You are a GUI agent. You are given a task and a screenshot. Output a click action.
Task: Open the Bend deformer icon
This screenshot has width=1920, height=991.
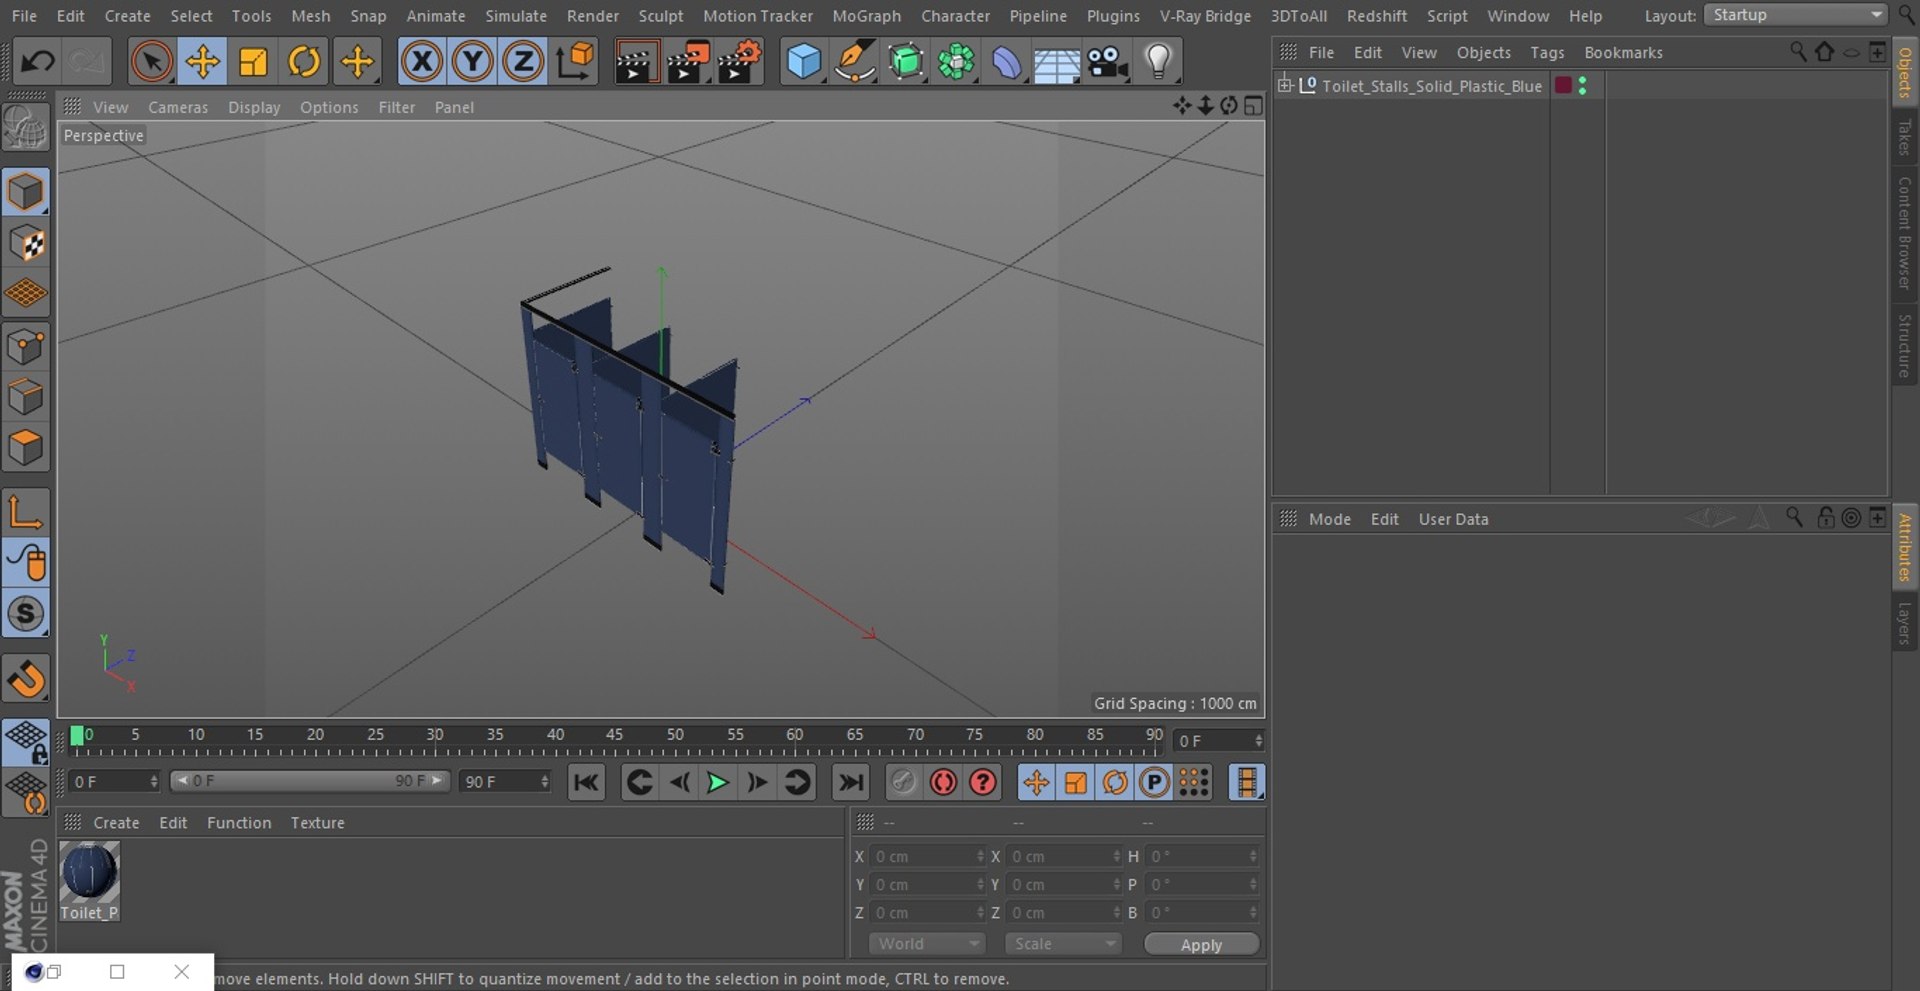tap(1007, 62)
